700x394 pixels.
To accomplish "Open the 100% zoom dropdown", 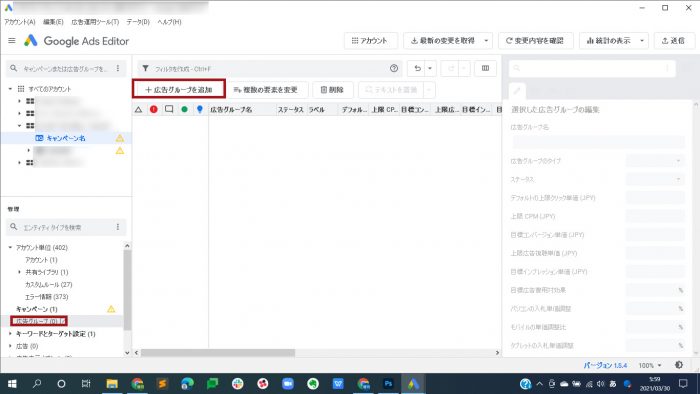I will (x=650, y=365).
